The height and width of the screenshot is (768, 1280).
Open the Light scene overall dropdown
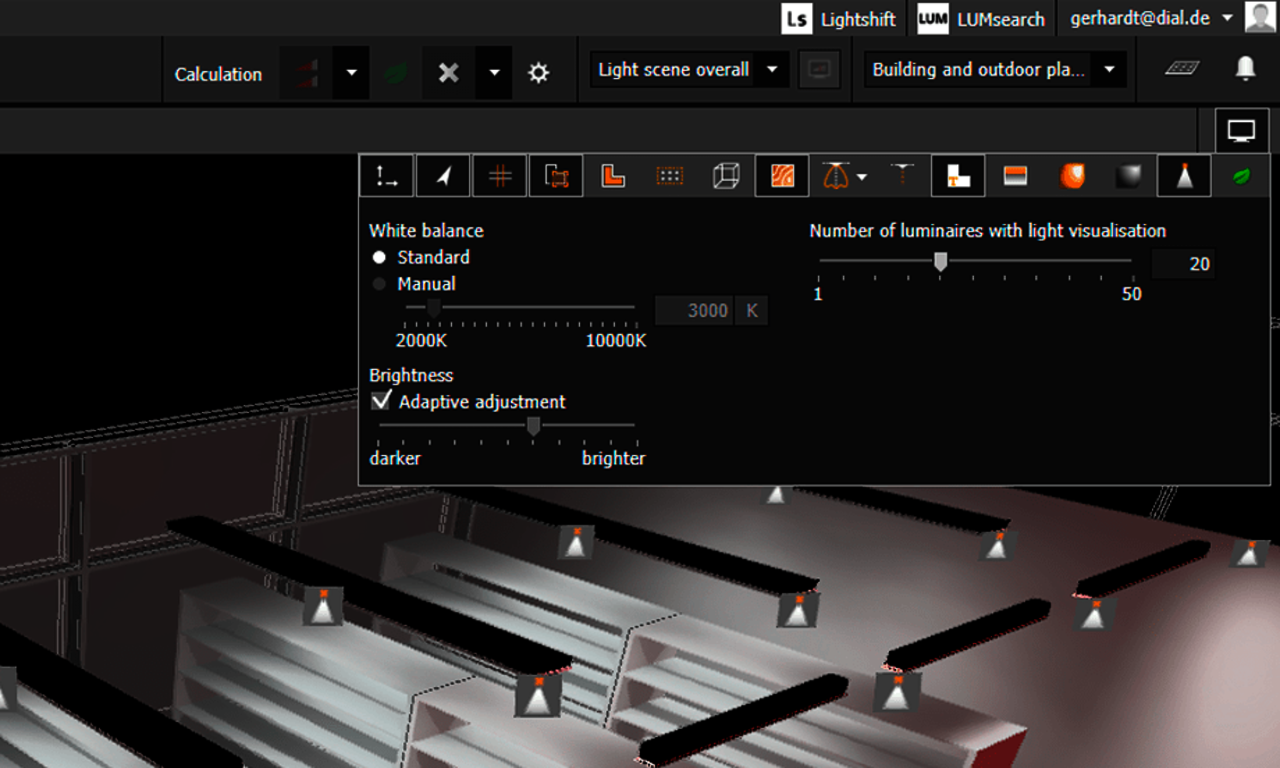pyautogui.click(x=688, y=70)
